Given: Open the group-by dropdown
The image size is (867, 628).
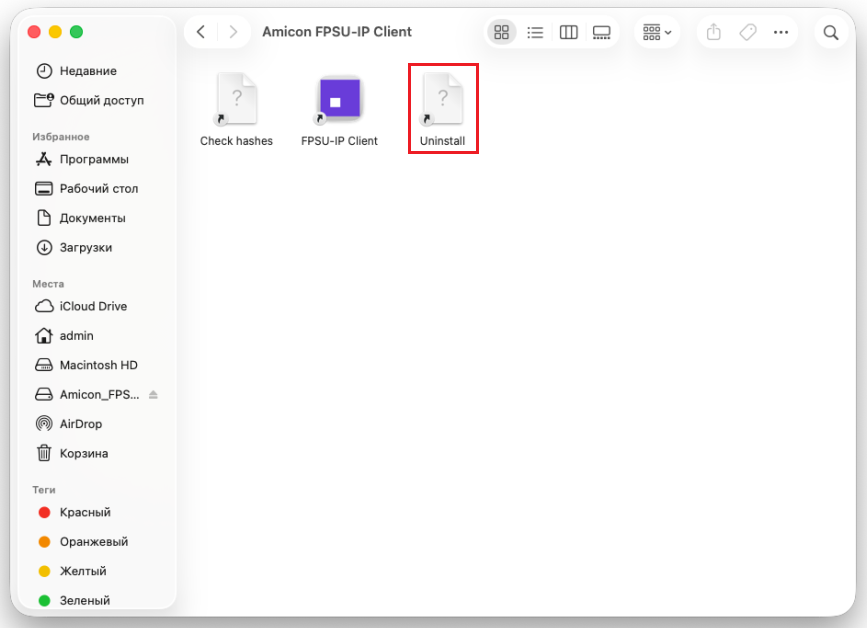Looking at the screenshot, I should [x=657, y=32].
